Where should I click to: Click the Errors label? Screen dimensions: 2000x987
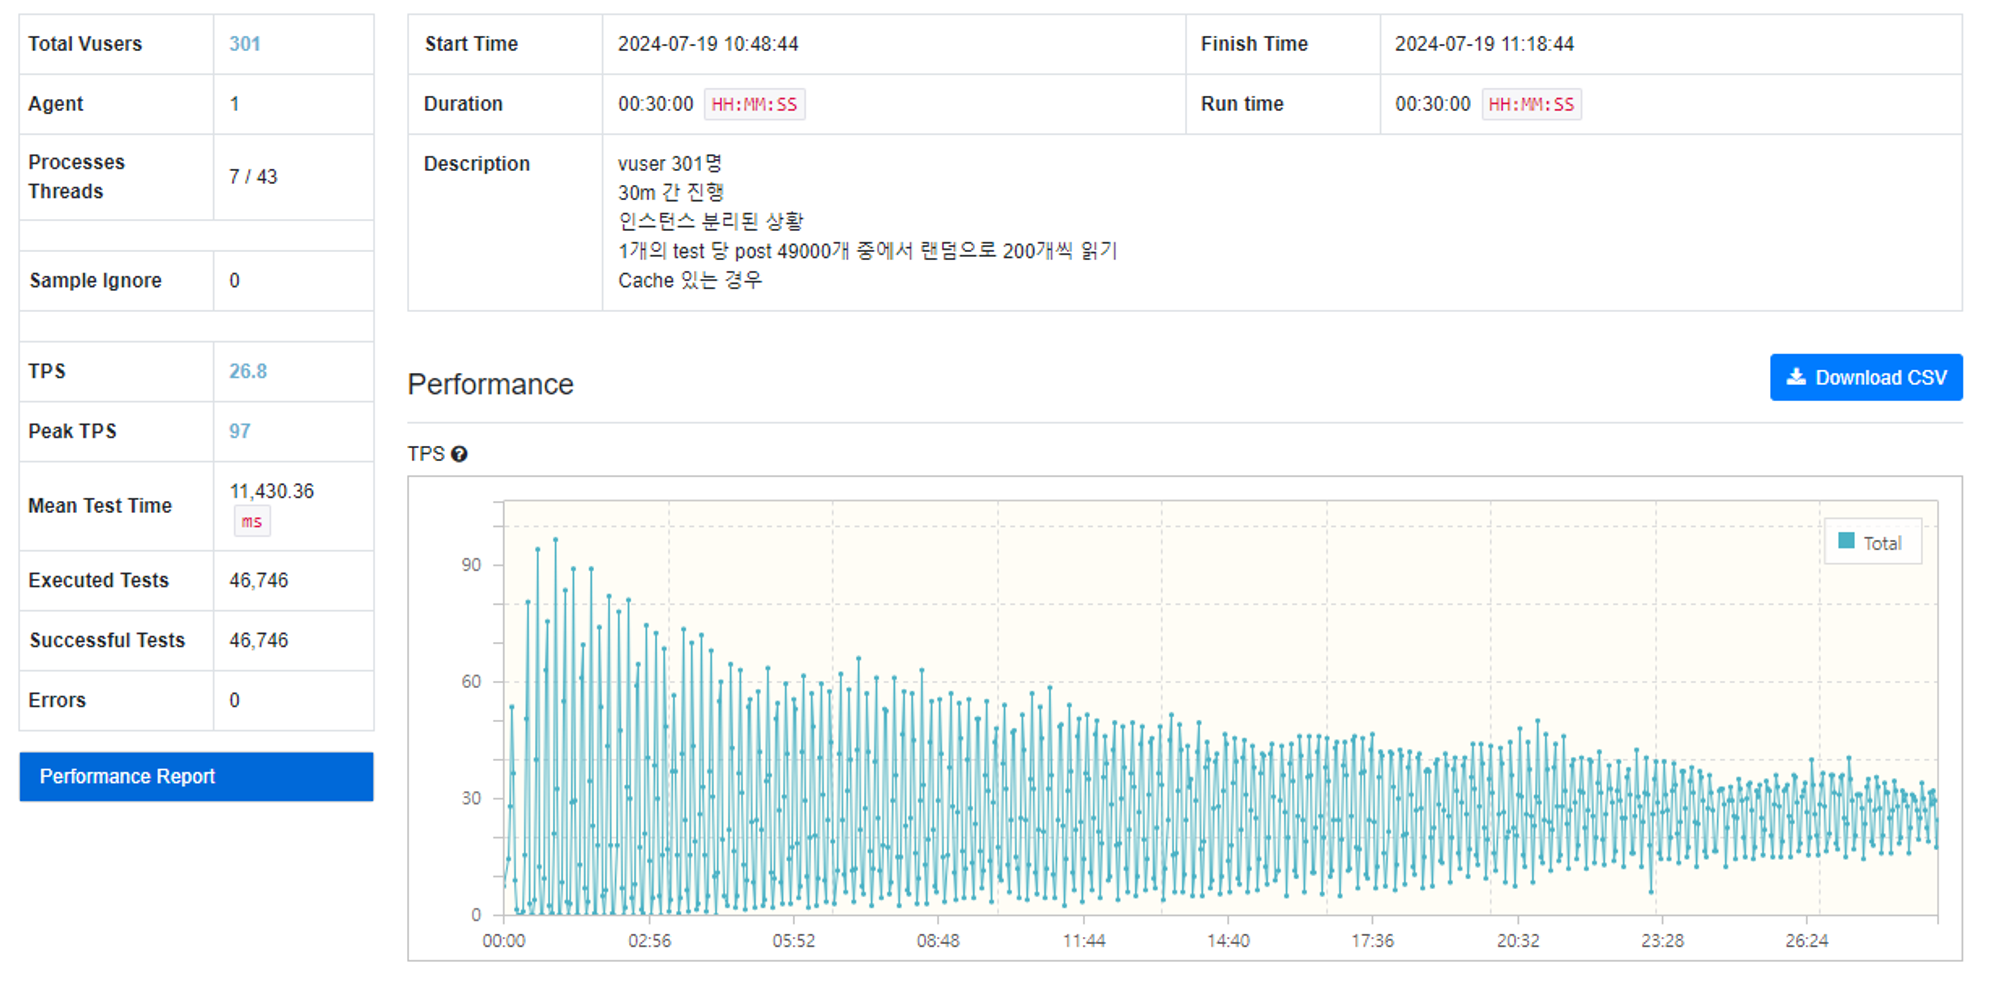click(x=57, y=700)
